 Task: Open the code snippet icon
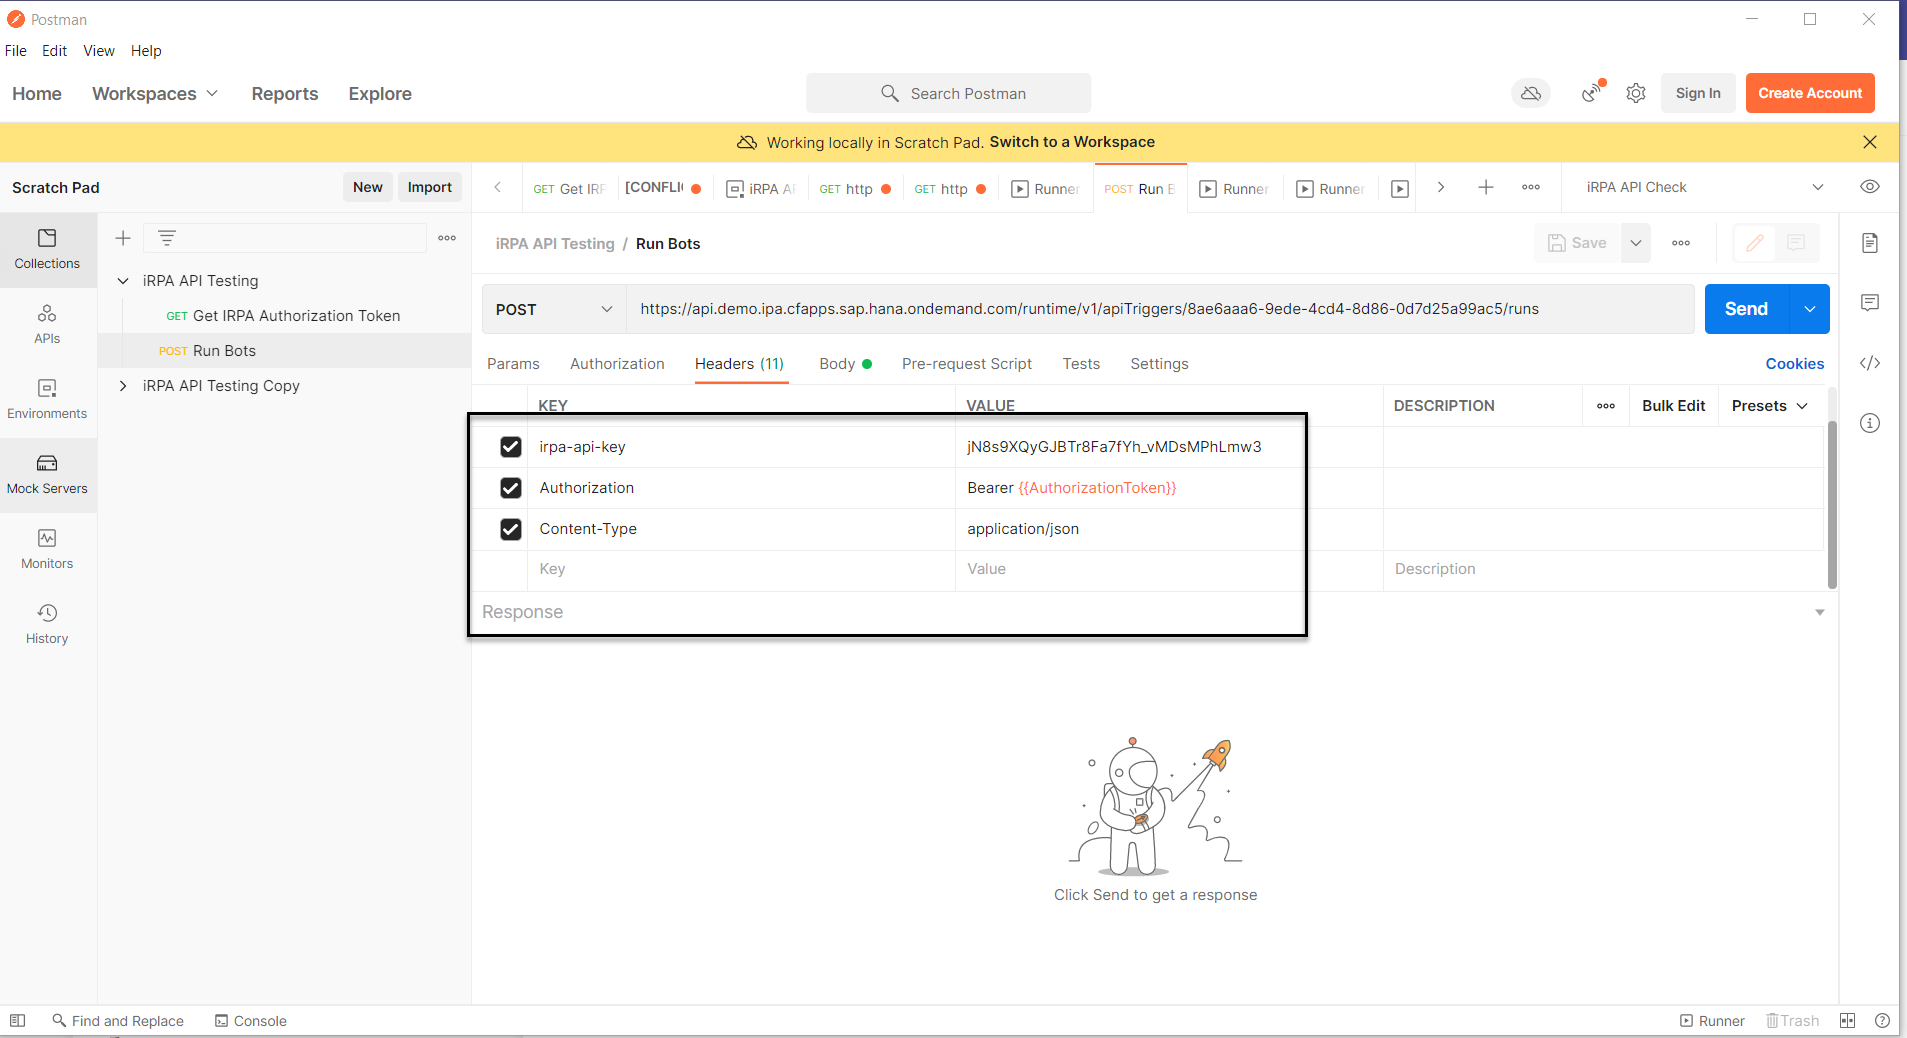point(1870,363)
